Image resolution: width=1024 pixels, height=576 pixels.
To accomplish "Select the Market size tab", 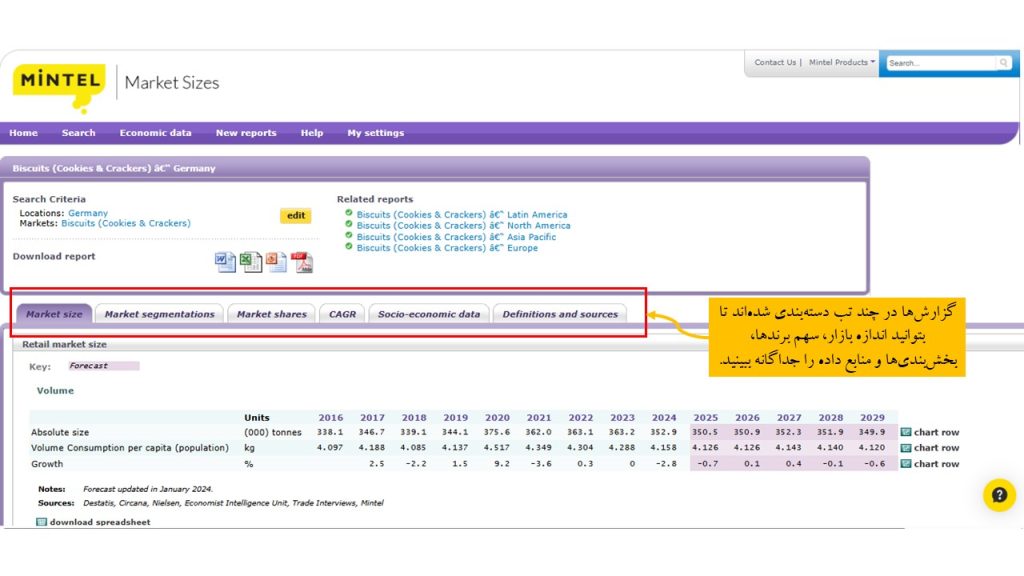I will point(54,314).
